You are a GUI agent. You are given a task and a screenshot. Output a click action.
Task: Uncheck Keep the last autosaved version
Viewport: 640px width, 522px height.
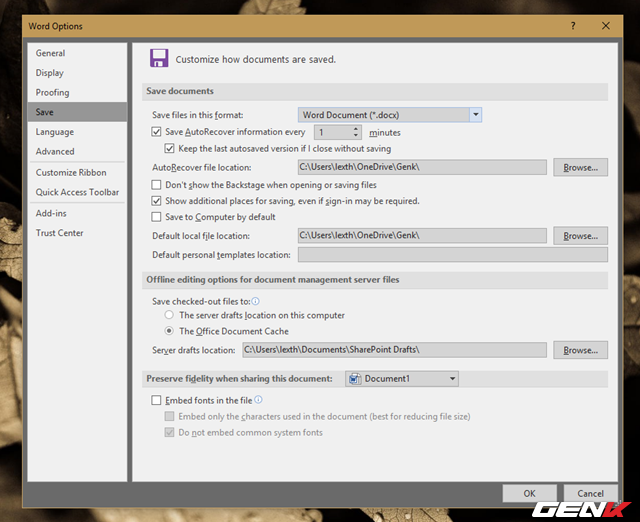[x=169, y=149]
